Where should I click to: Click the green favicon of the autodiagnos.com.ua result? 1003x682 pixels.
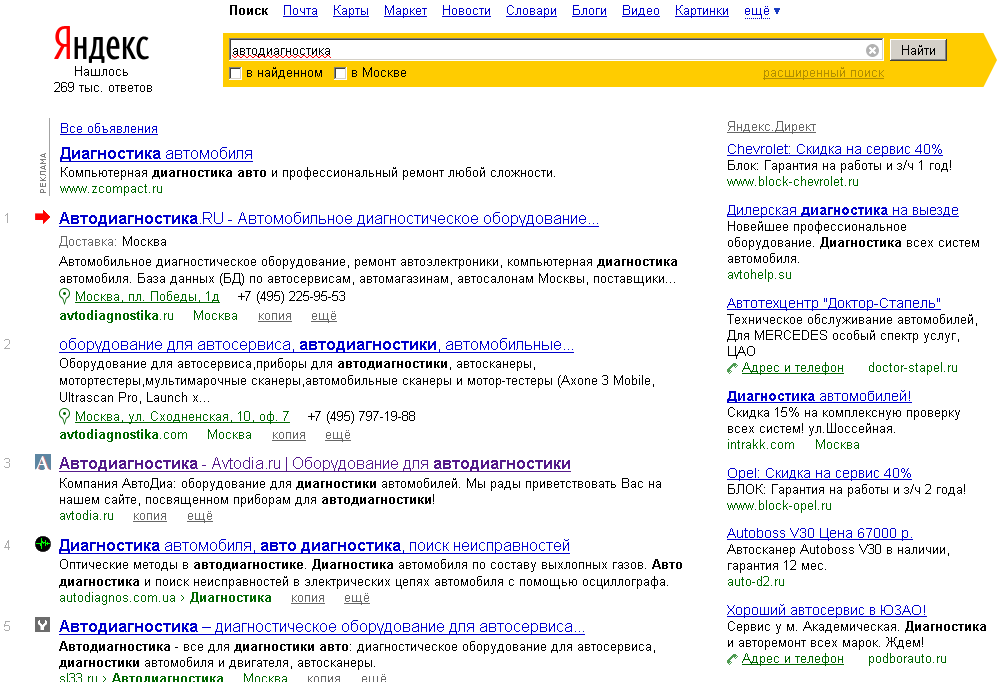pyautogui.click(x=43, y=545)
